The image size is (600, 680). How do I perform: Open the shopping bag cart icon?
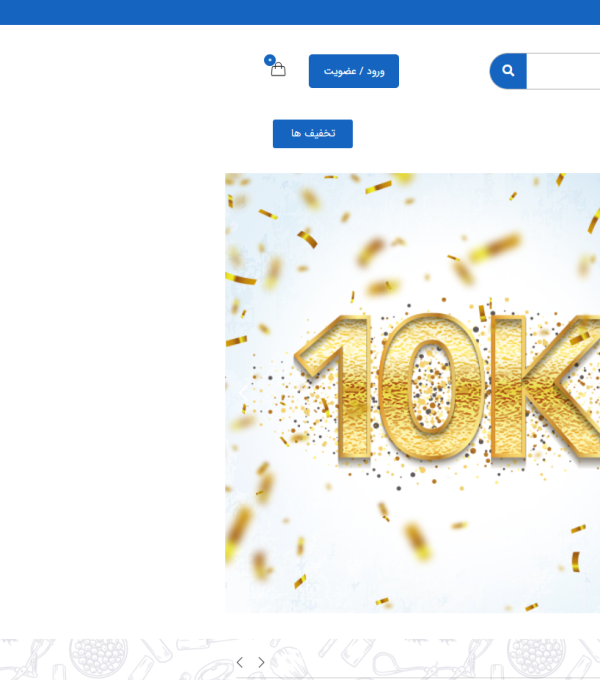coord(278,70)
